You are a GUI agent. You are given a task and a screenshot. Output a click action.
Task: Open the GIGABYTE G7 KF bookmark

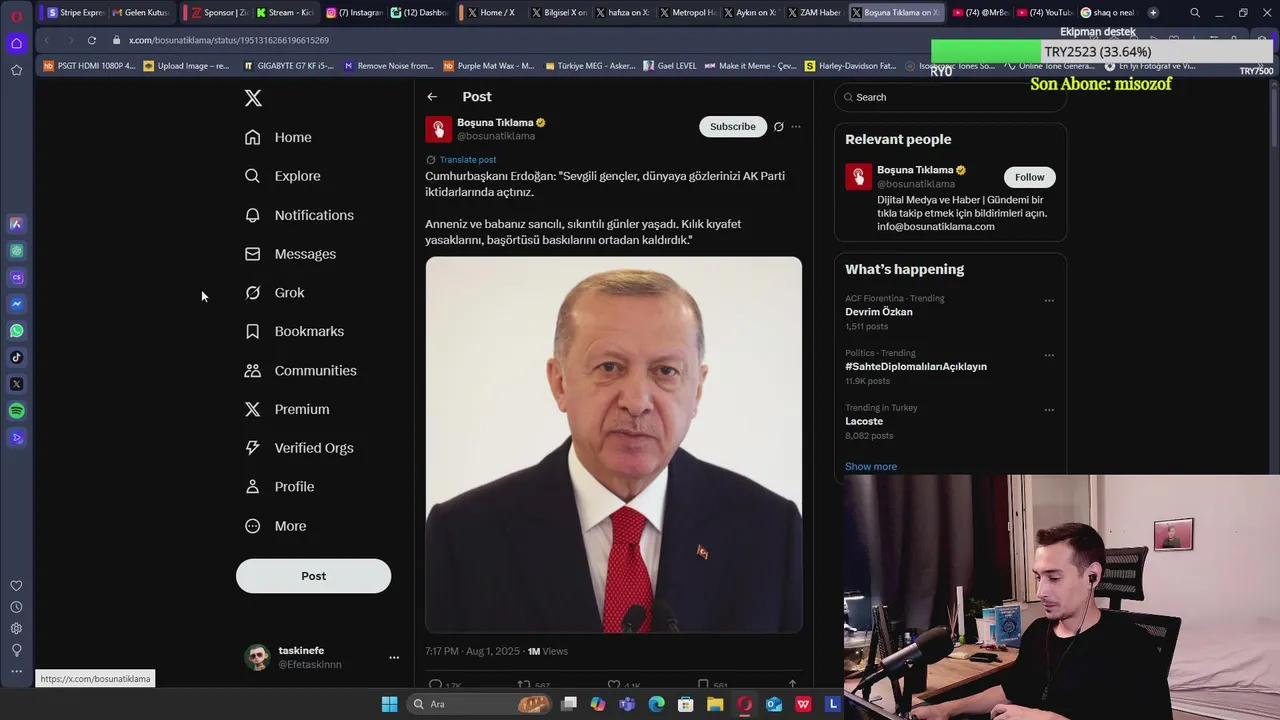tap(289, 66)
